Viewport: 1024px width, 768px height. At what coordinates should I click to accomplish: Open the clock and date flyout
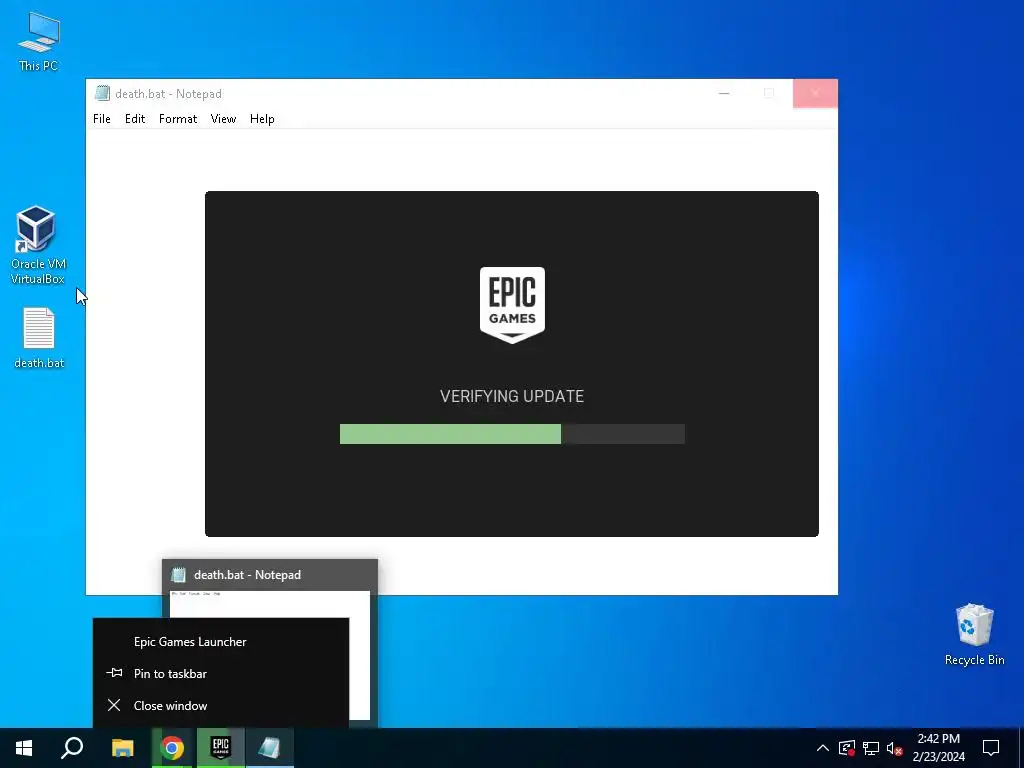938,748
